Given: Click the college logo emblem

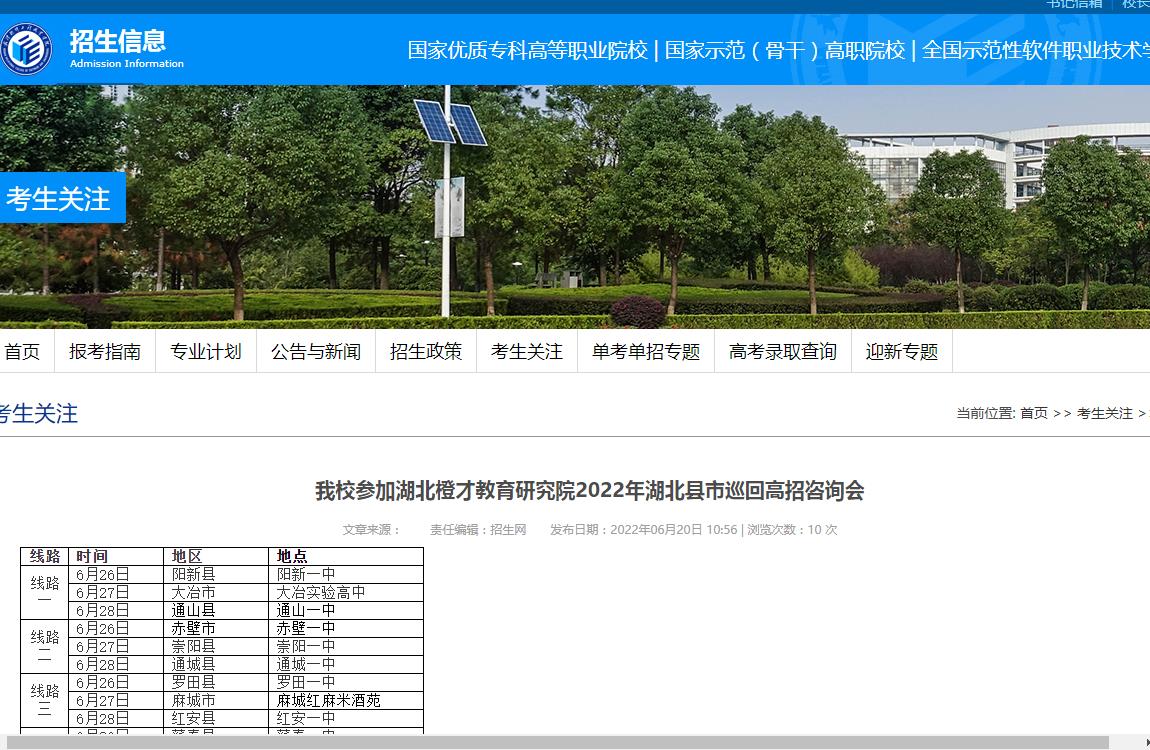Looking at the screenshot, I should click(26, 49).
